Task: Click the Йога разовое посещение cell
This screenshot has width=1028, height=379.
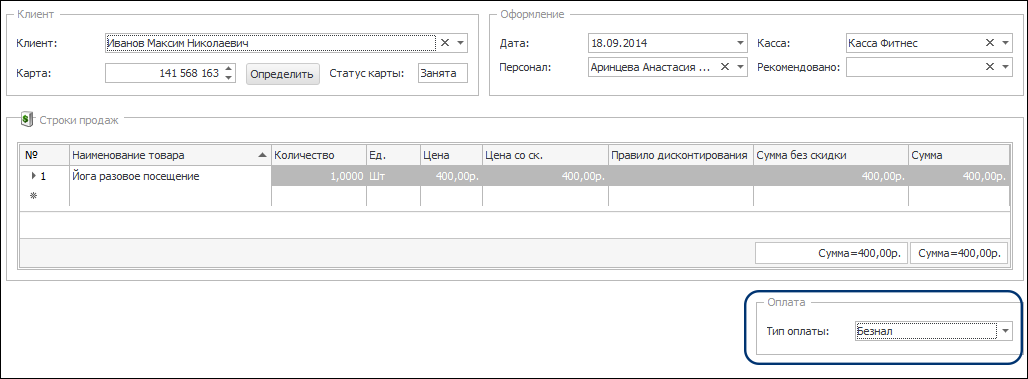Action: click(170, 176)
